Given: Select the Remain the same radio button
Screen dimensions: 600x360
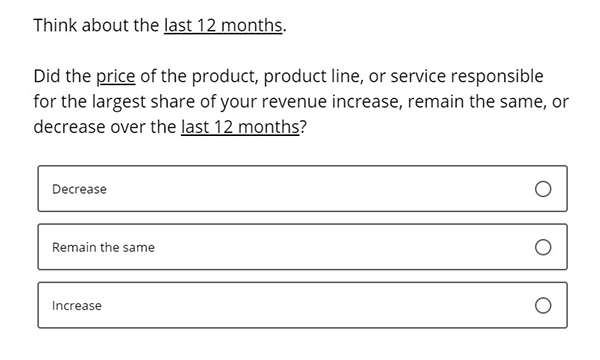Looking at the screenshot, I should (543, 247).
